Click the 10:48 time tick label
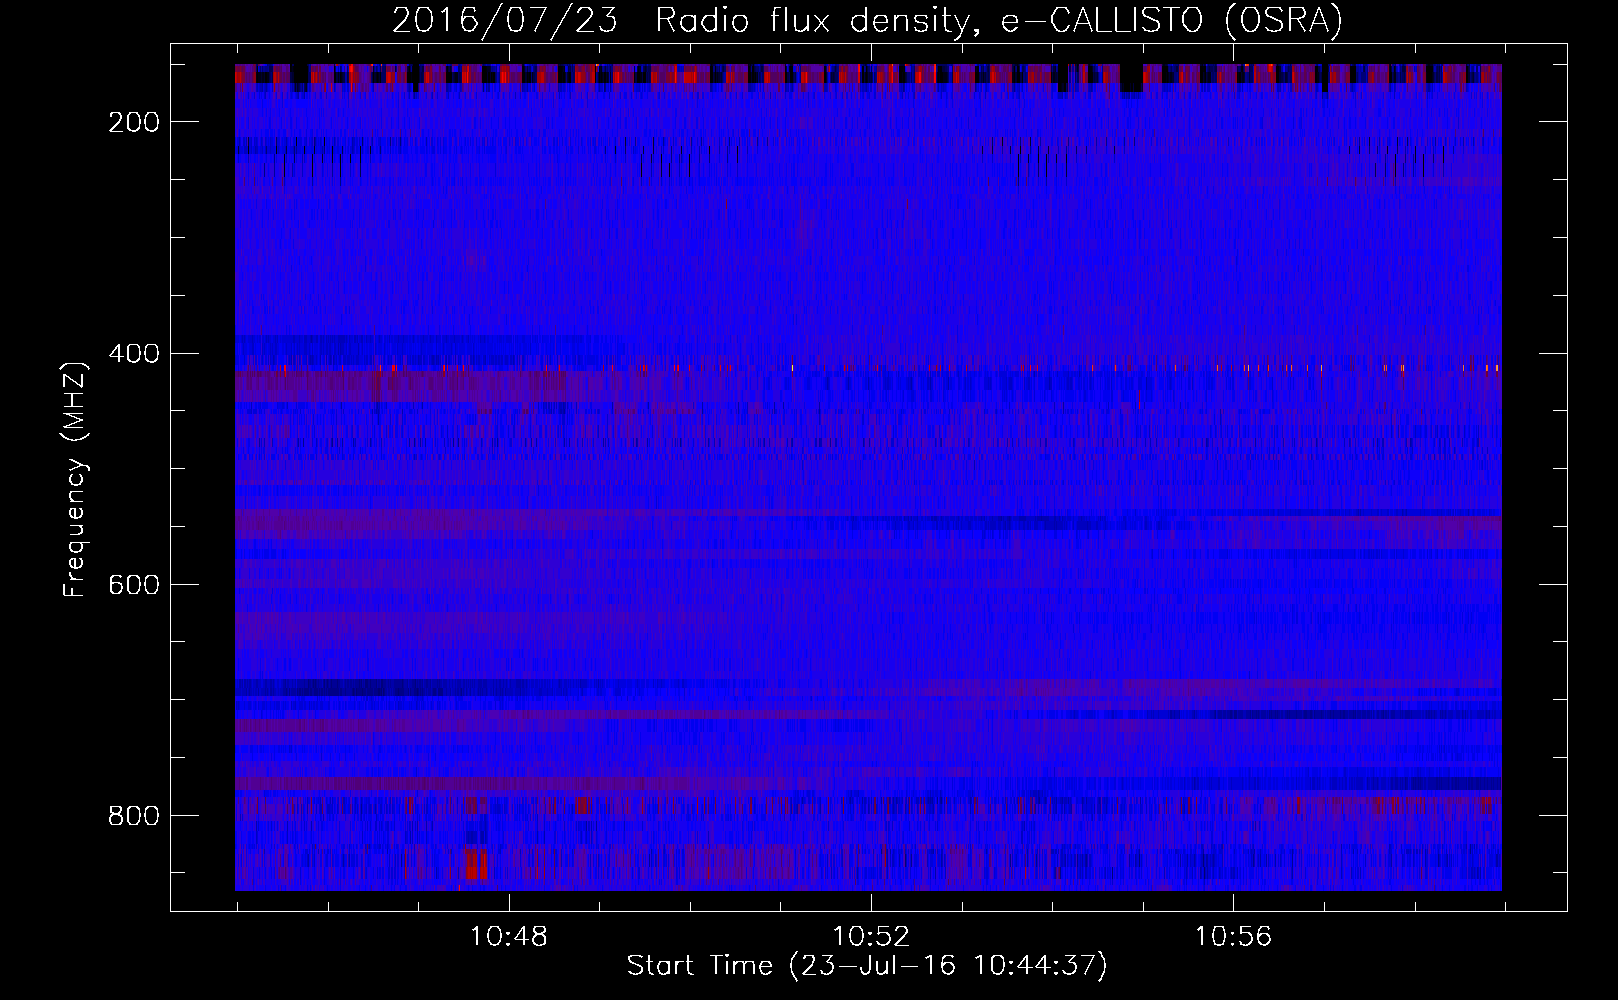This screenshot has width=1618, height=1000. click(509, 937)
